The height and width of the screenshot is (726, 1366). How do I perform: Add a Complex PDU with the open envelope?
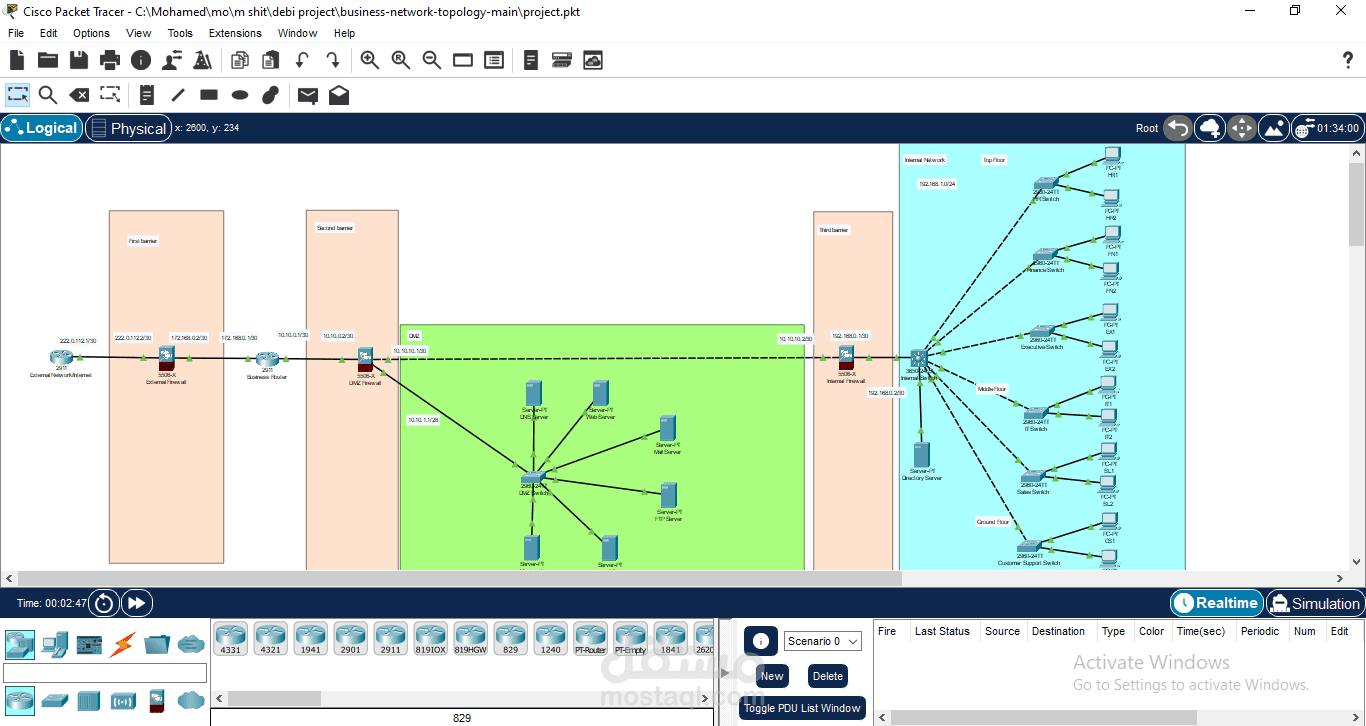point(339,95)
